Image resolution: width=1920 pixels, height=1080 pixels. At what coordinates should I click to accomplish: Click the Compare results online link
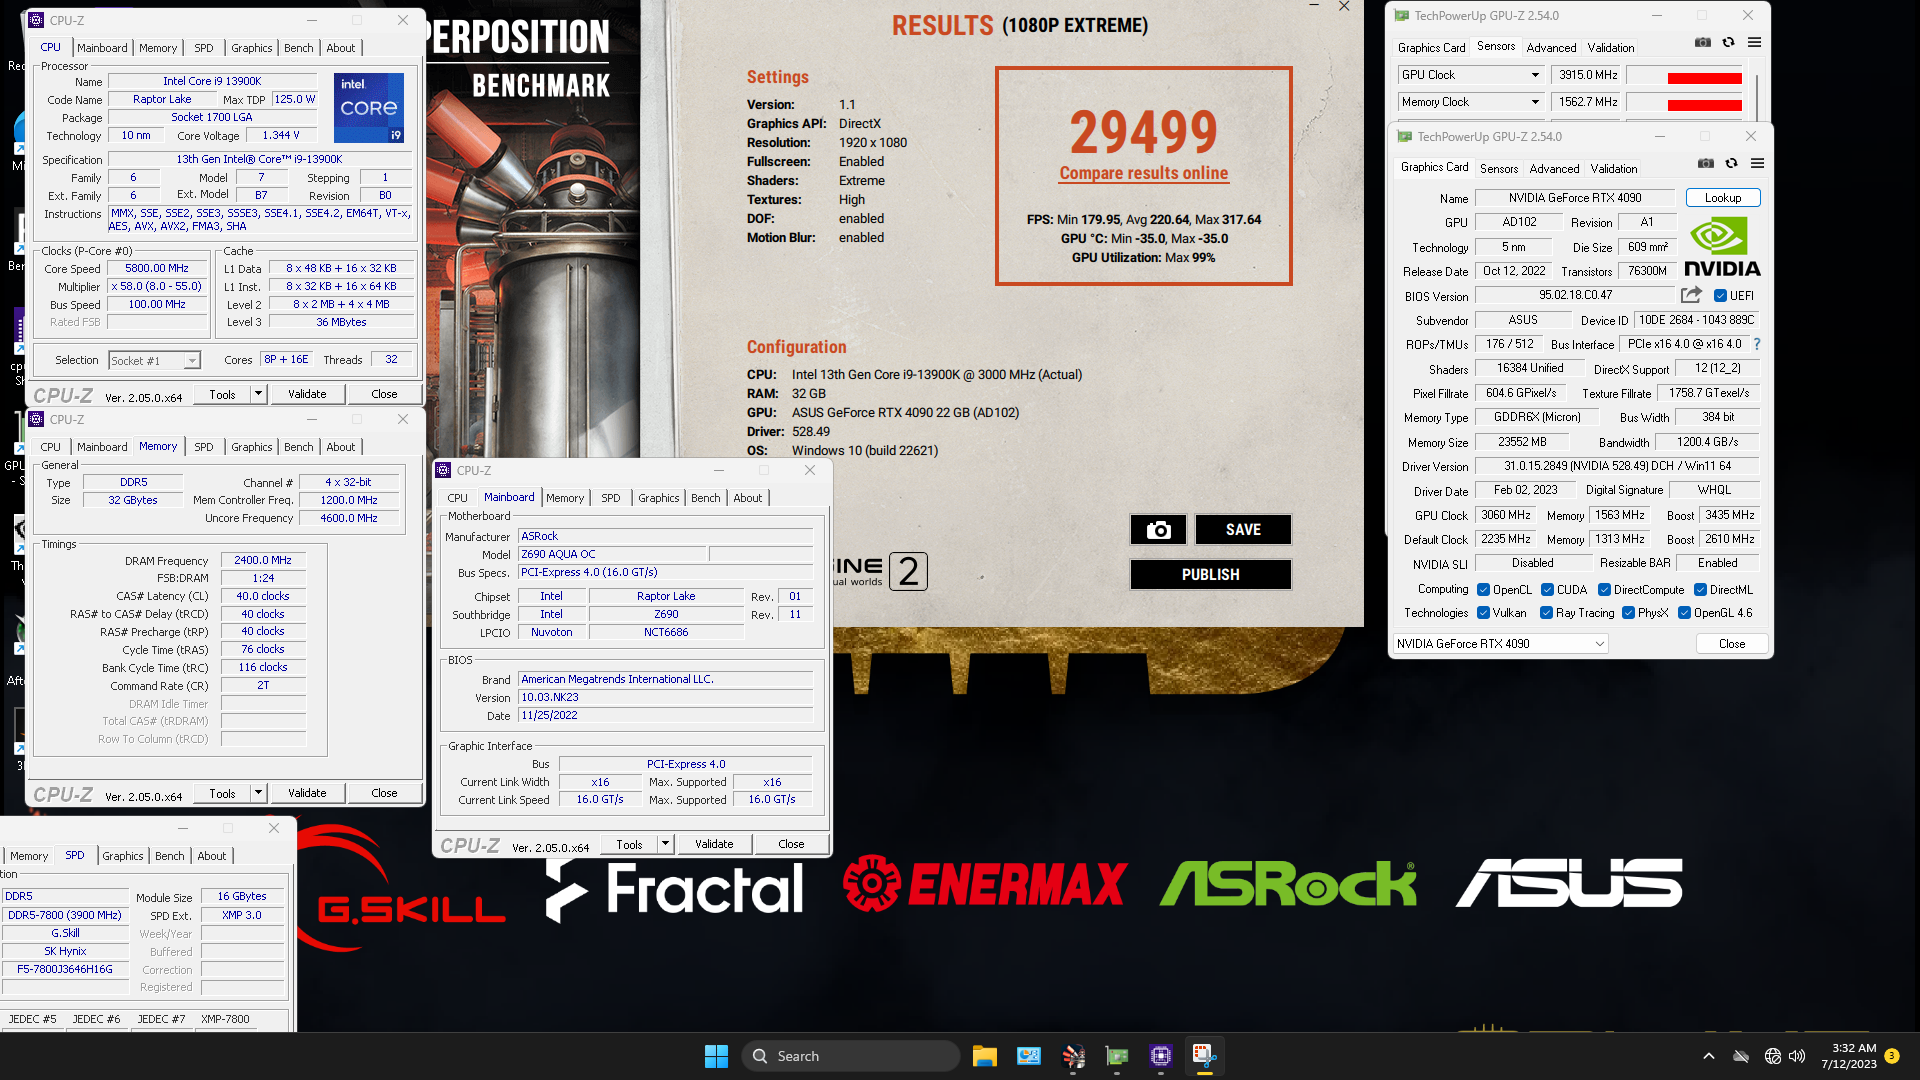tap(1143, 173)
